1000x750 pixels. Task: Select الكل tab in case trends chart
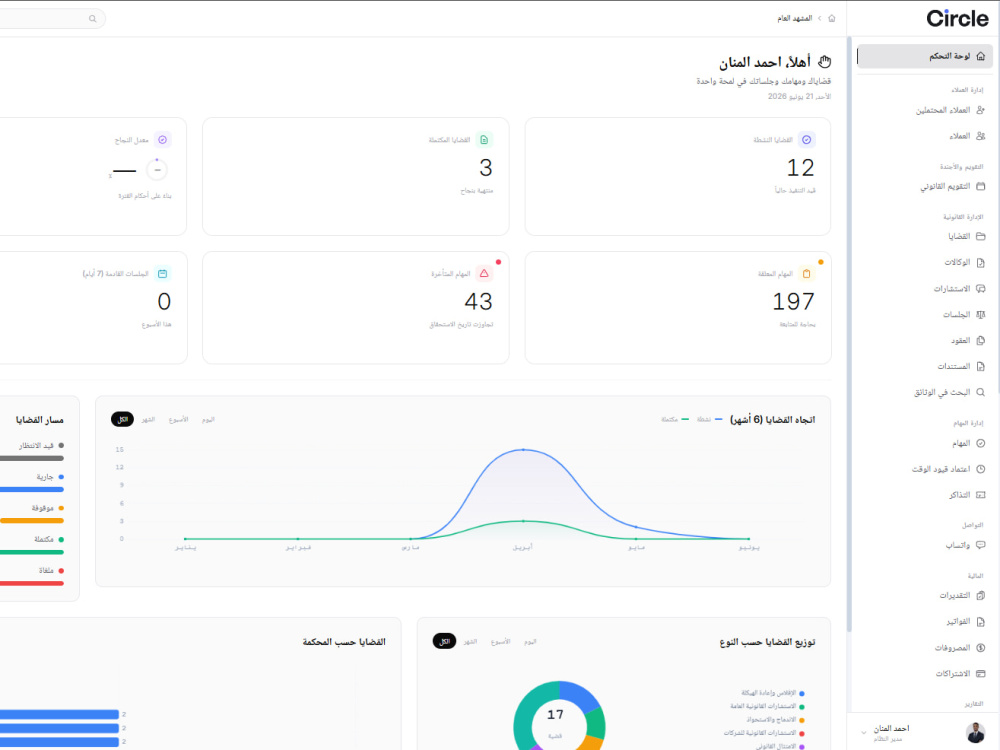(122, 420)
